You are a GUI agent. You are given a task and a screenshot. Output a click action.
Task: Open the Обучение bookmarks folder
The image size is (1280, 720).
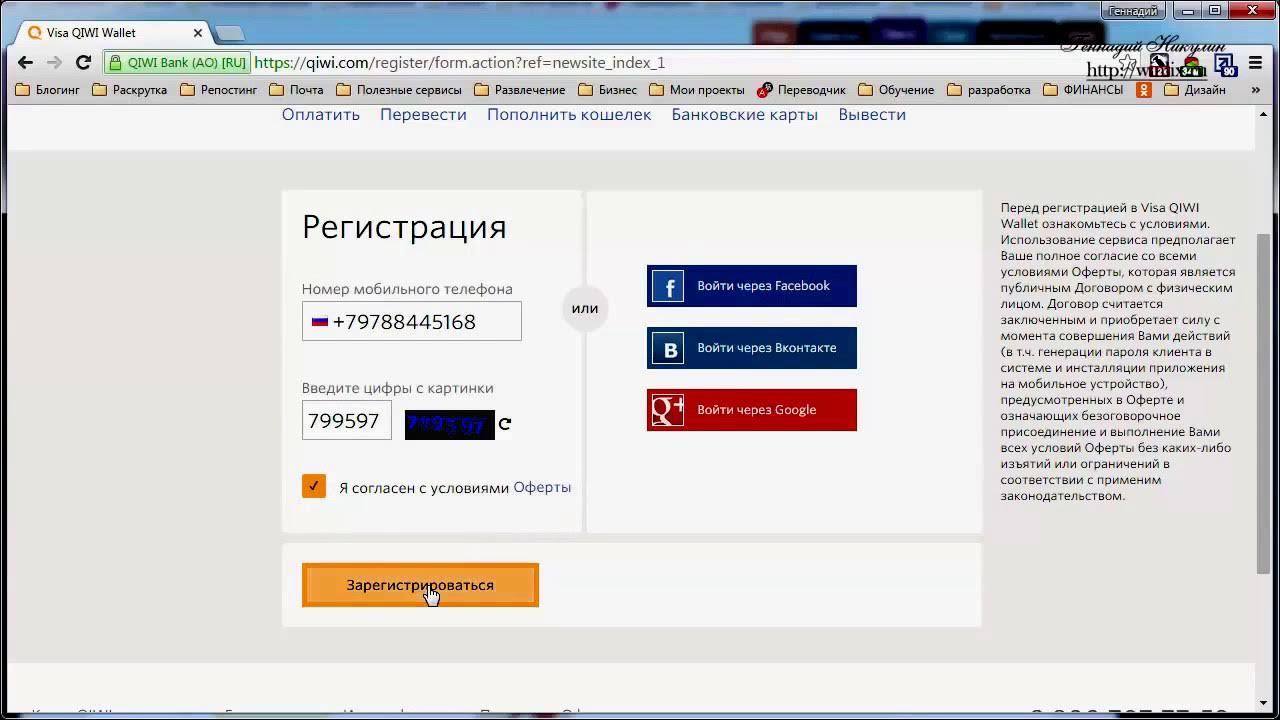[x=896, y=90]
